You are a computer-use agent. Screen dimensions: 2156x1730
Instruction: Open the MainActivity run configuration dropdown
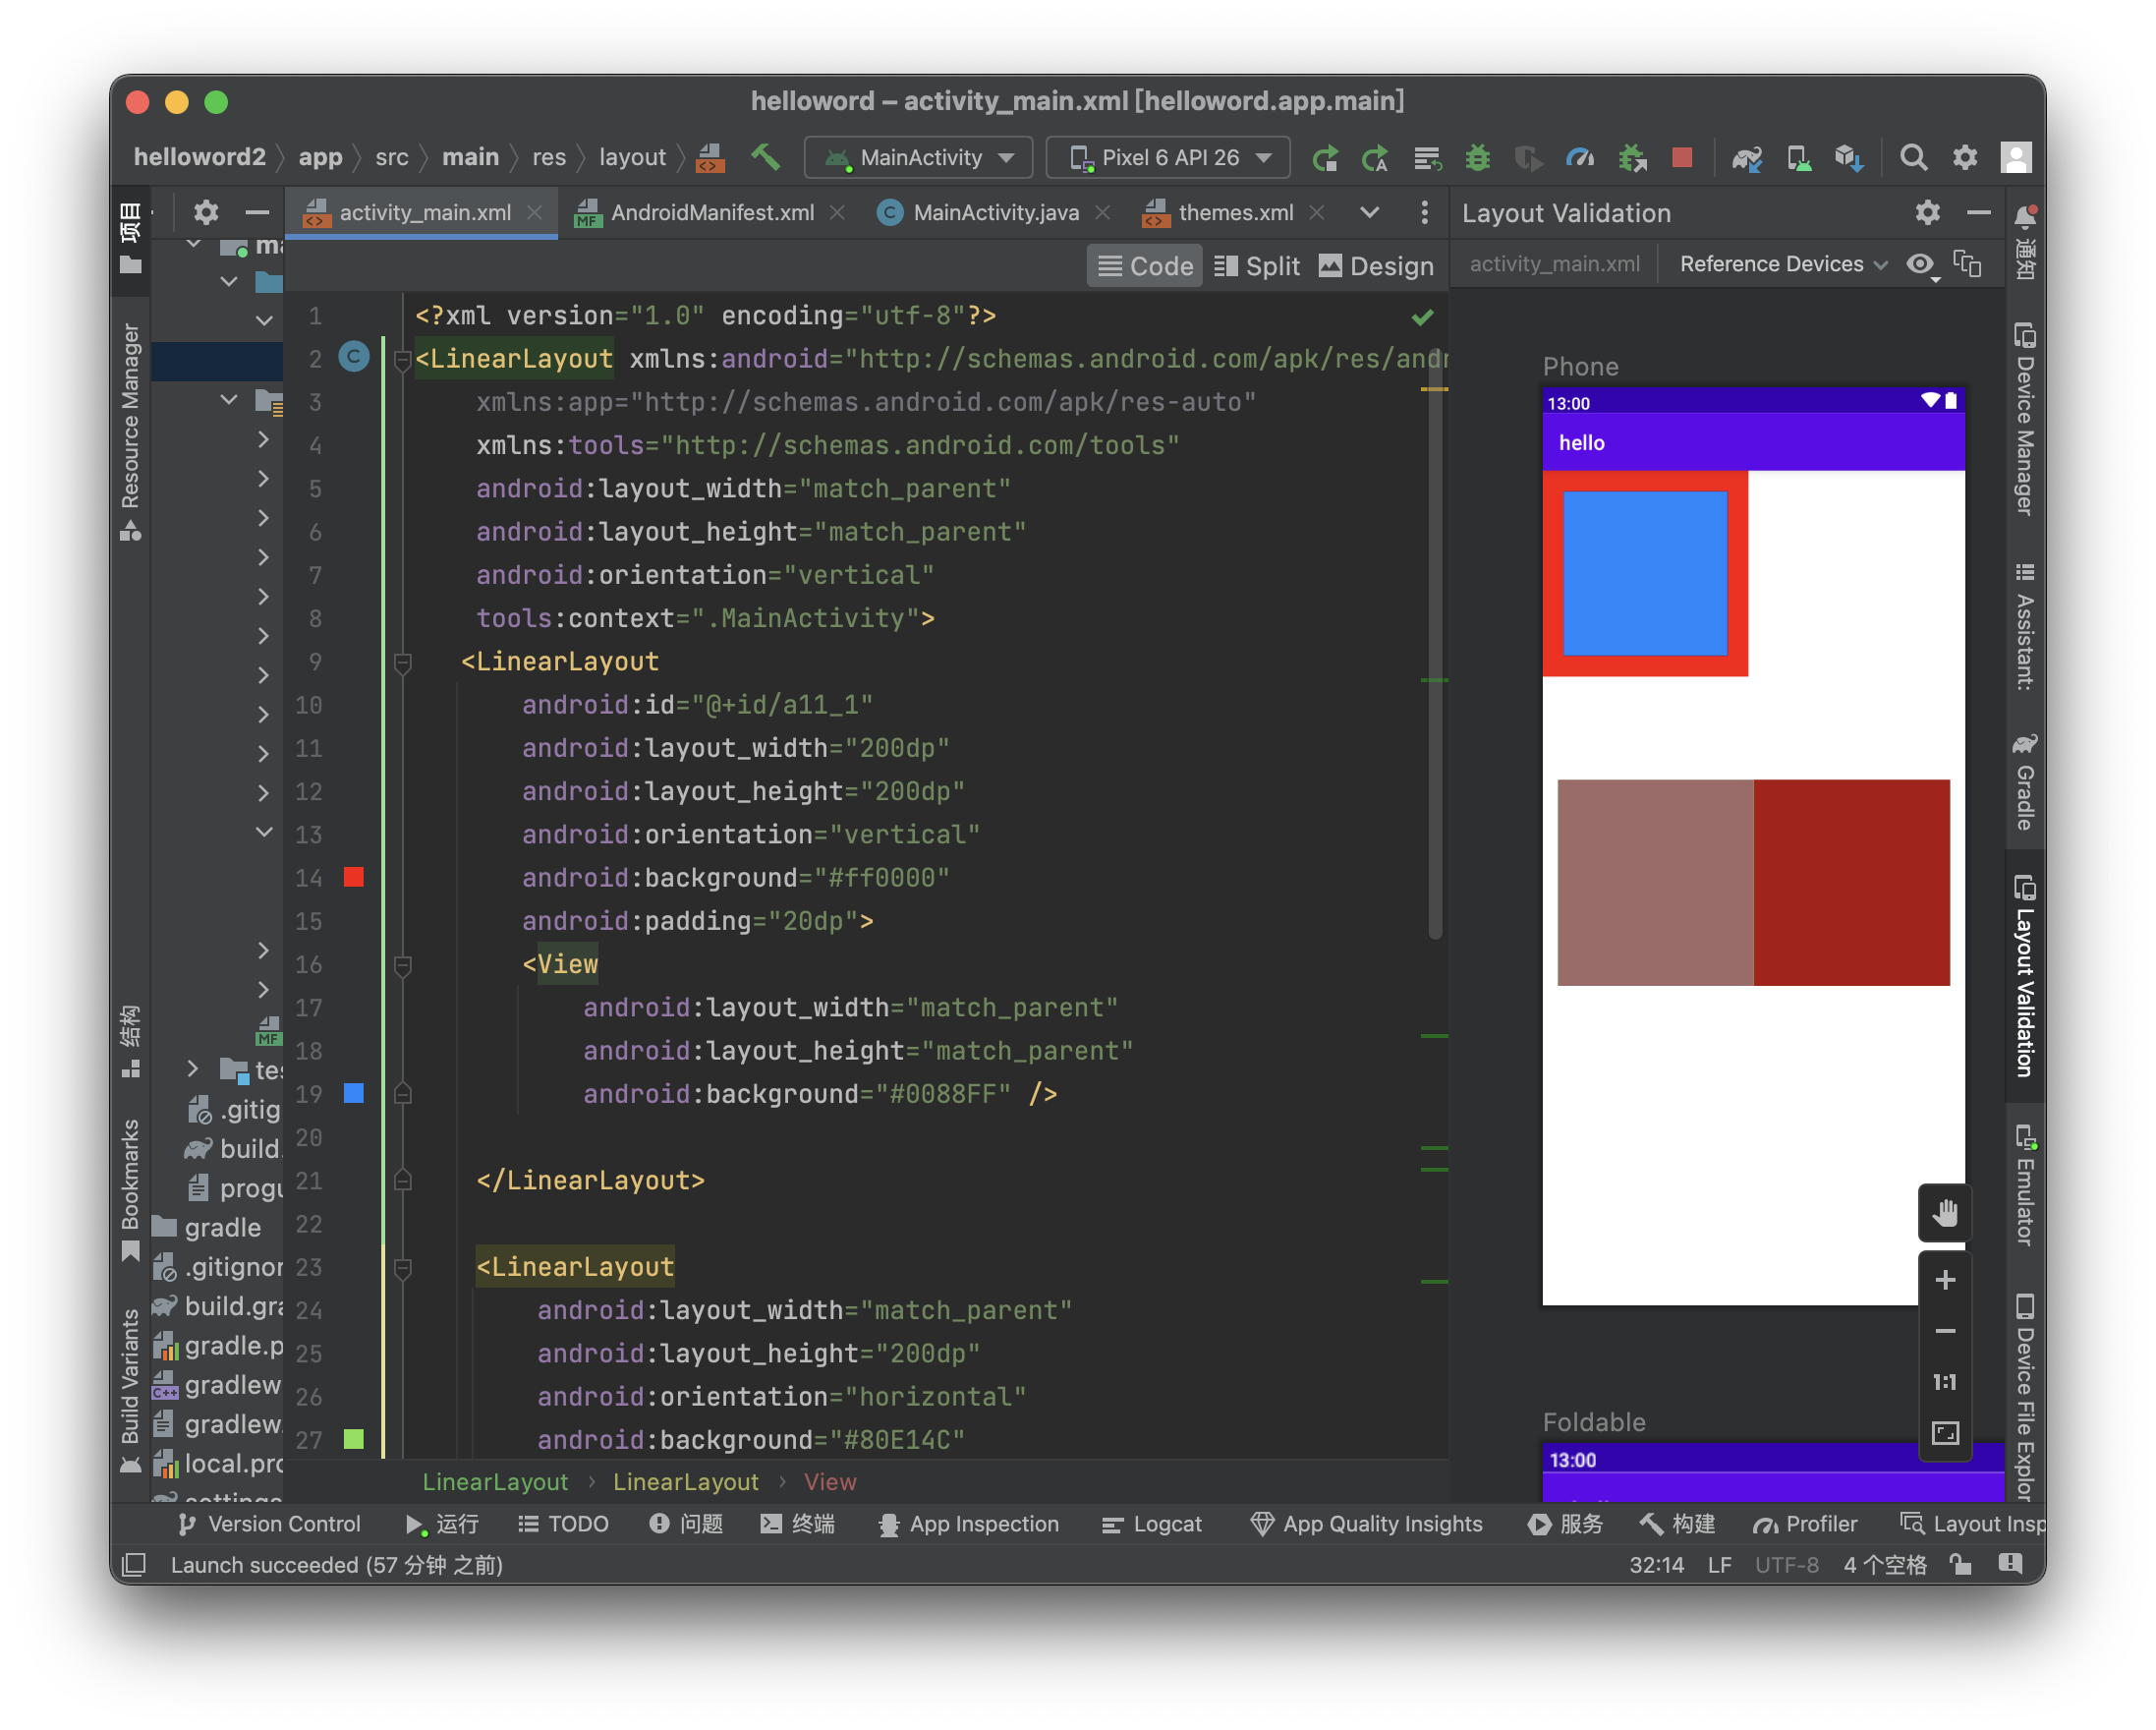coord(919,157)
